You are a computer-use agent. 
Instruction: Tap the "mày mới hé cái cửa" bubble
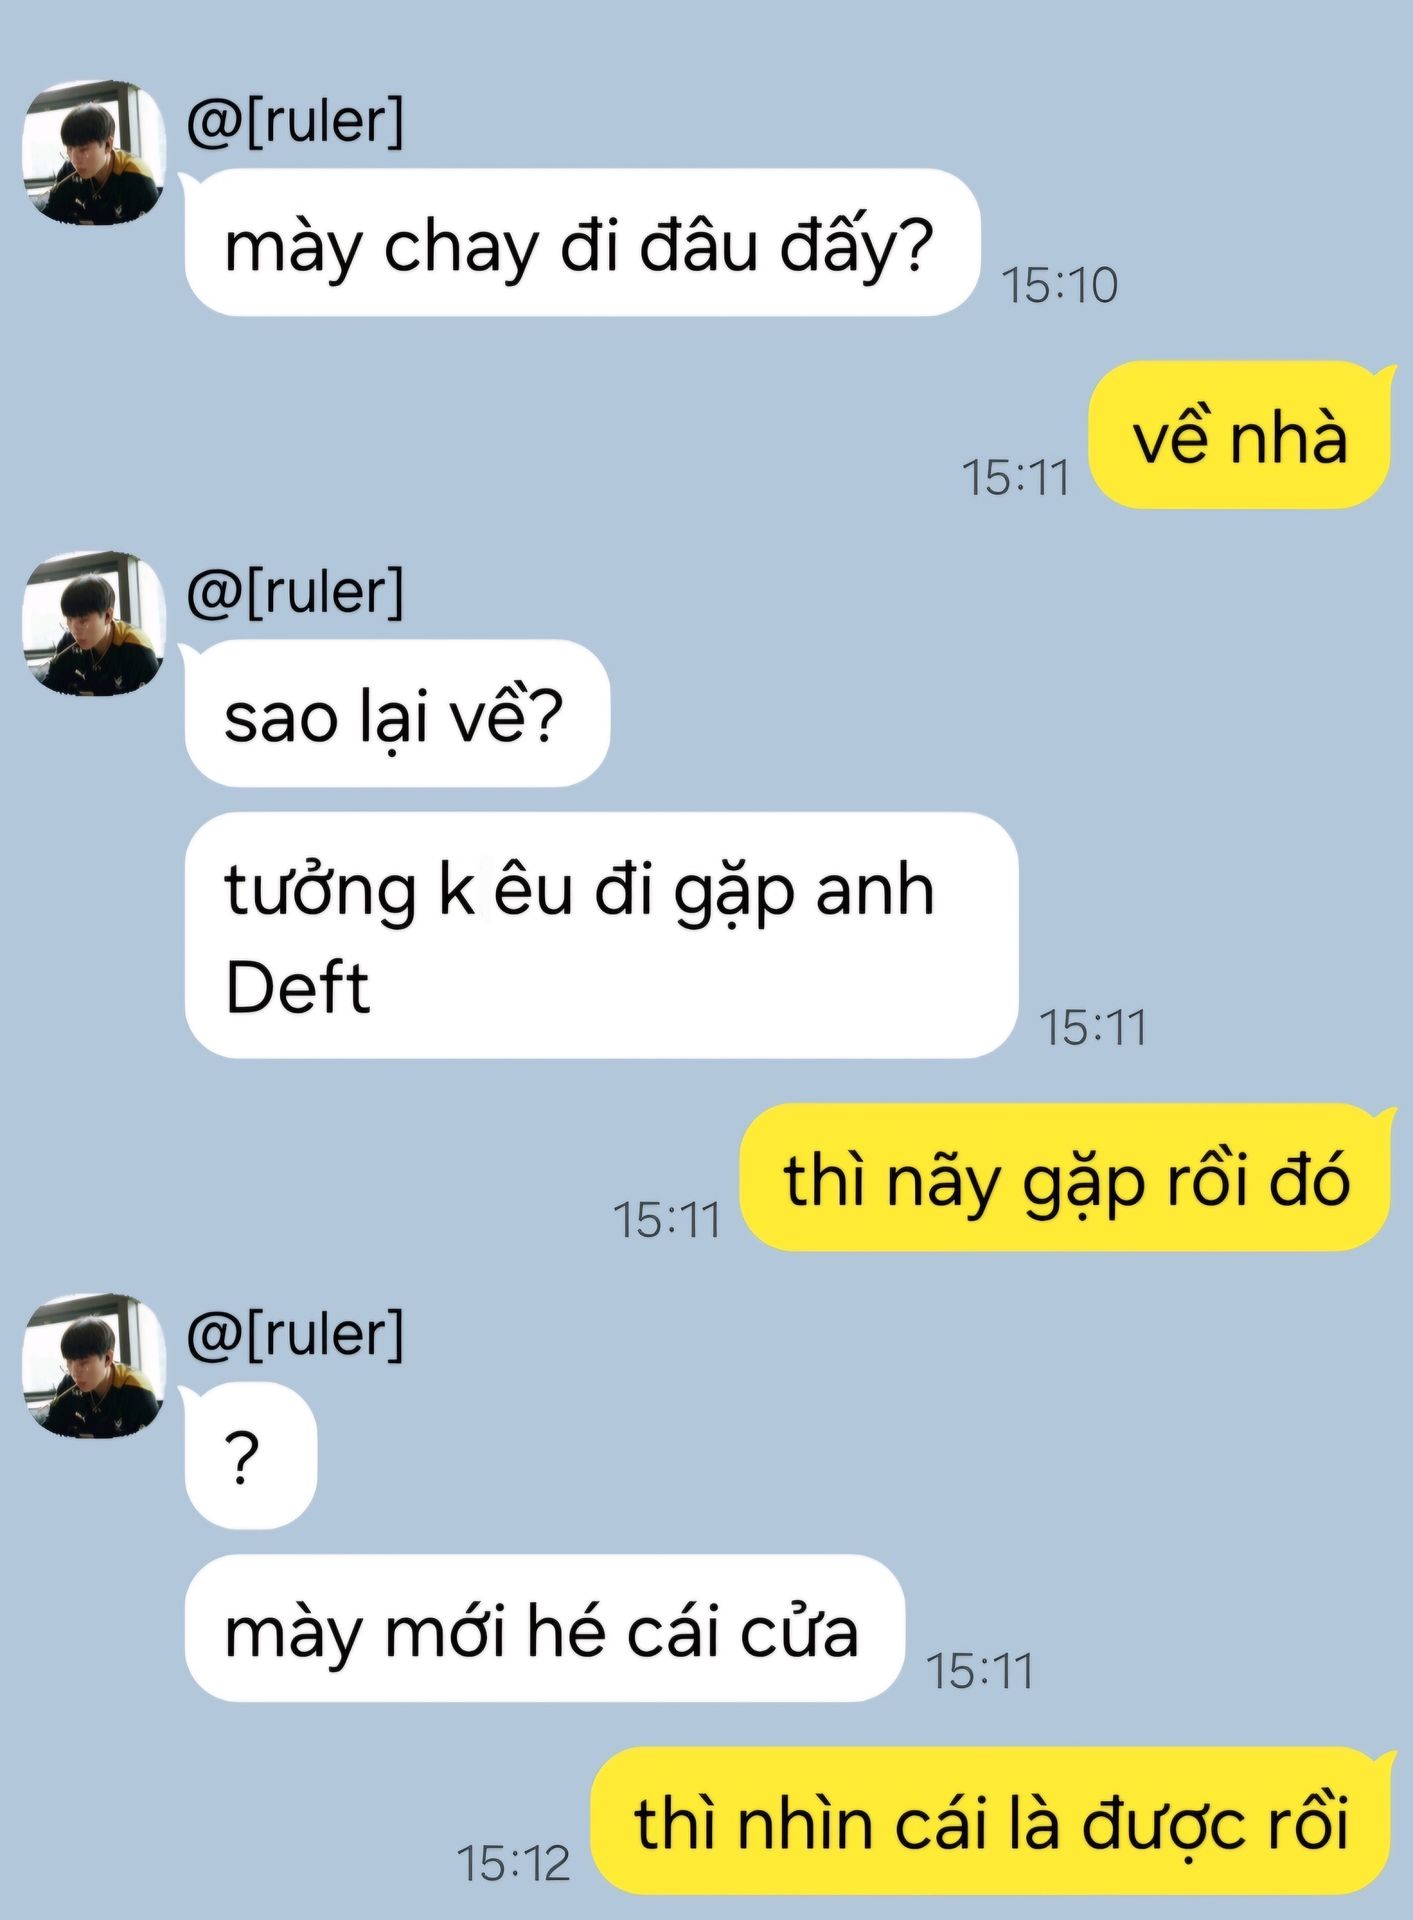pyautogui.click(x=545, y=1628)
